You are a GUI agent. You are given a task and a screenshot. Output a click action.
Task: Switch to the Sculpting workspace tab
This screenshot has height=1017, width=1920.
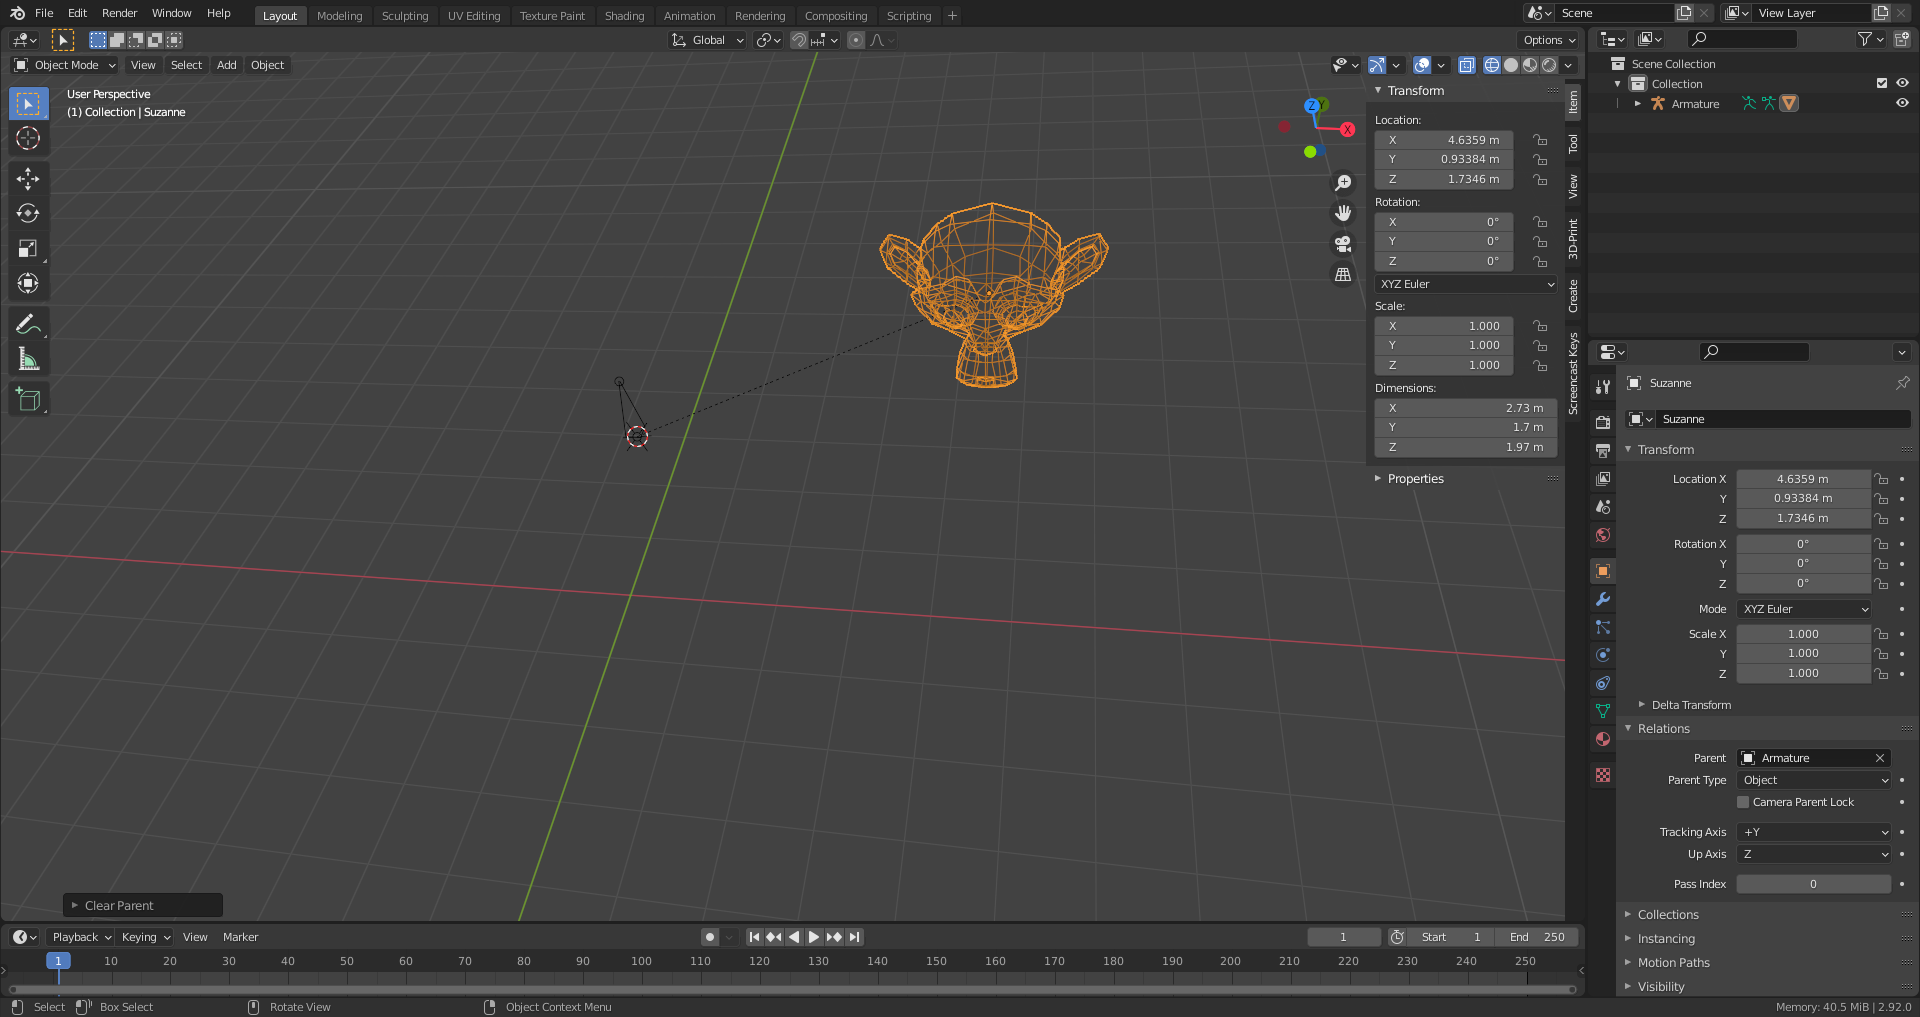[405, 16]
